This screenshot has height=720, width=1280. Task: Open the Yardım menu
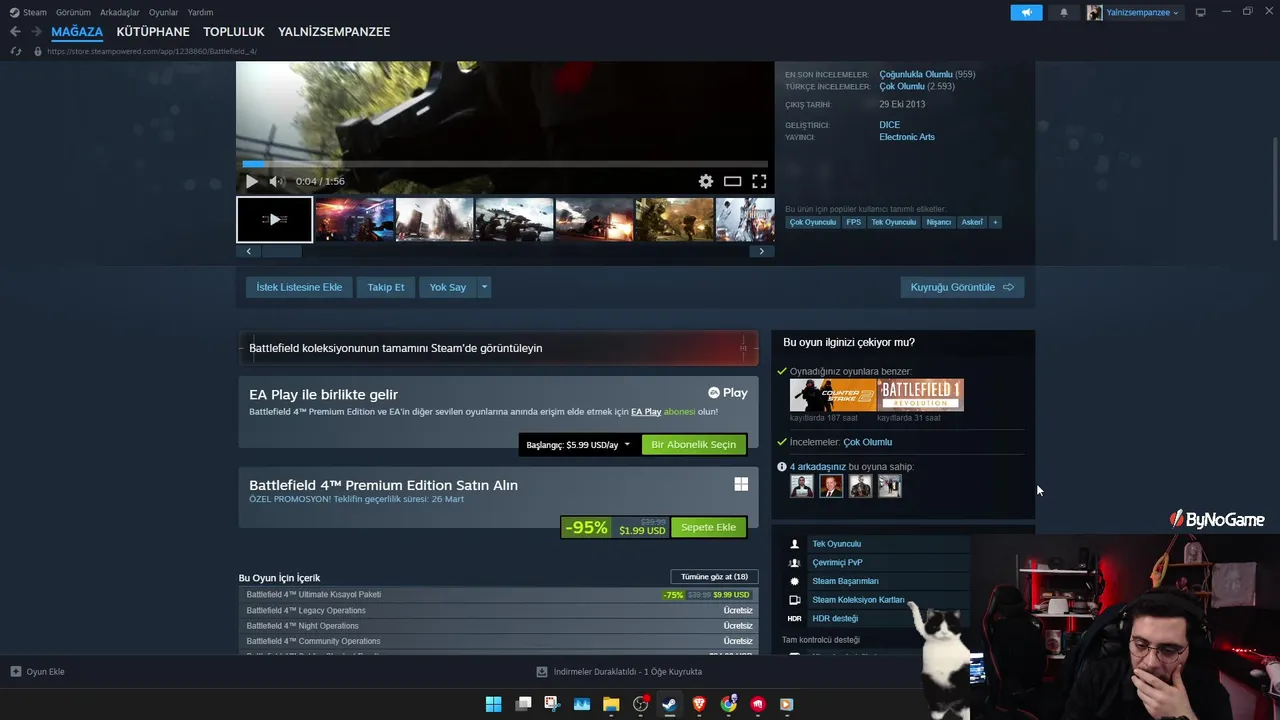200,13
